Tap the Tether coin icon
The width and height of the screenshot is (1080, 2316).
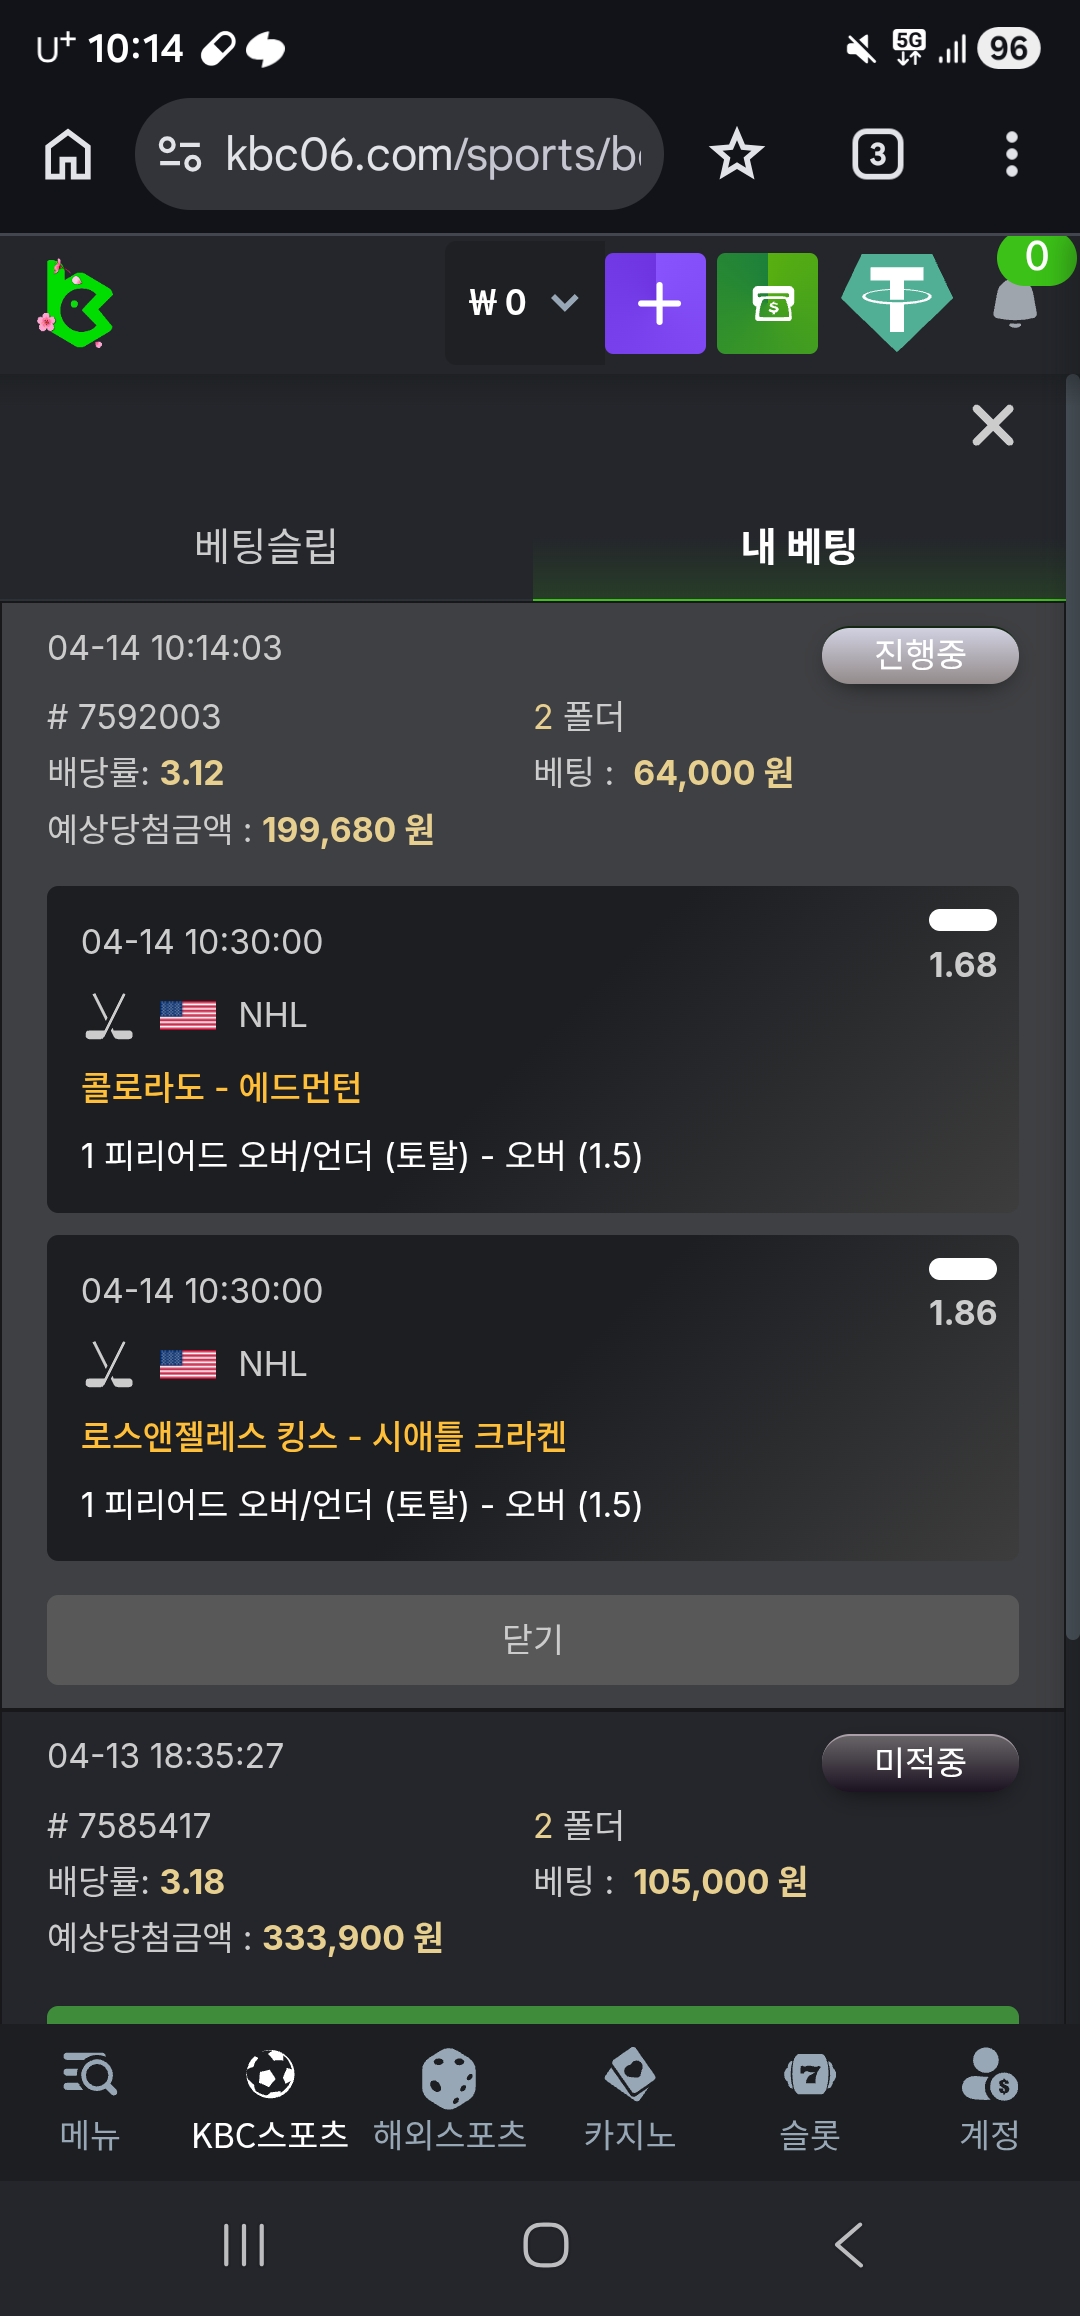pos(896,302)
